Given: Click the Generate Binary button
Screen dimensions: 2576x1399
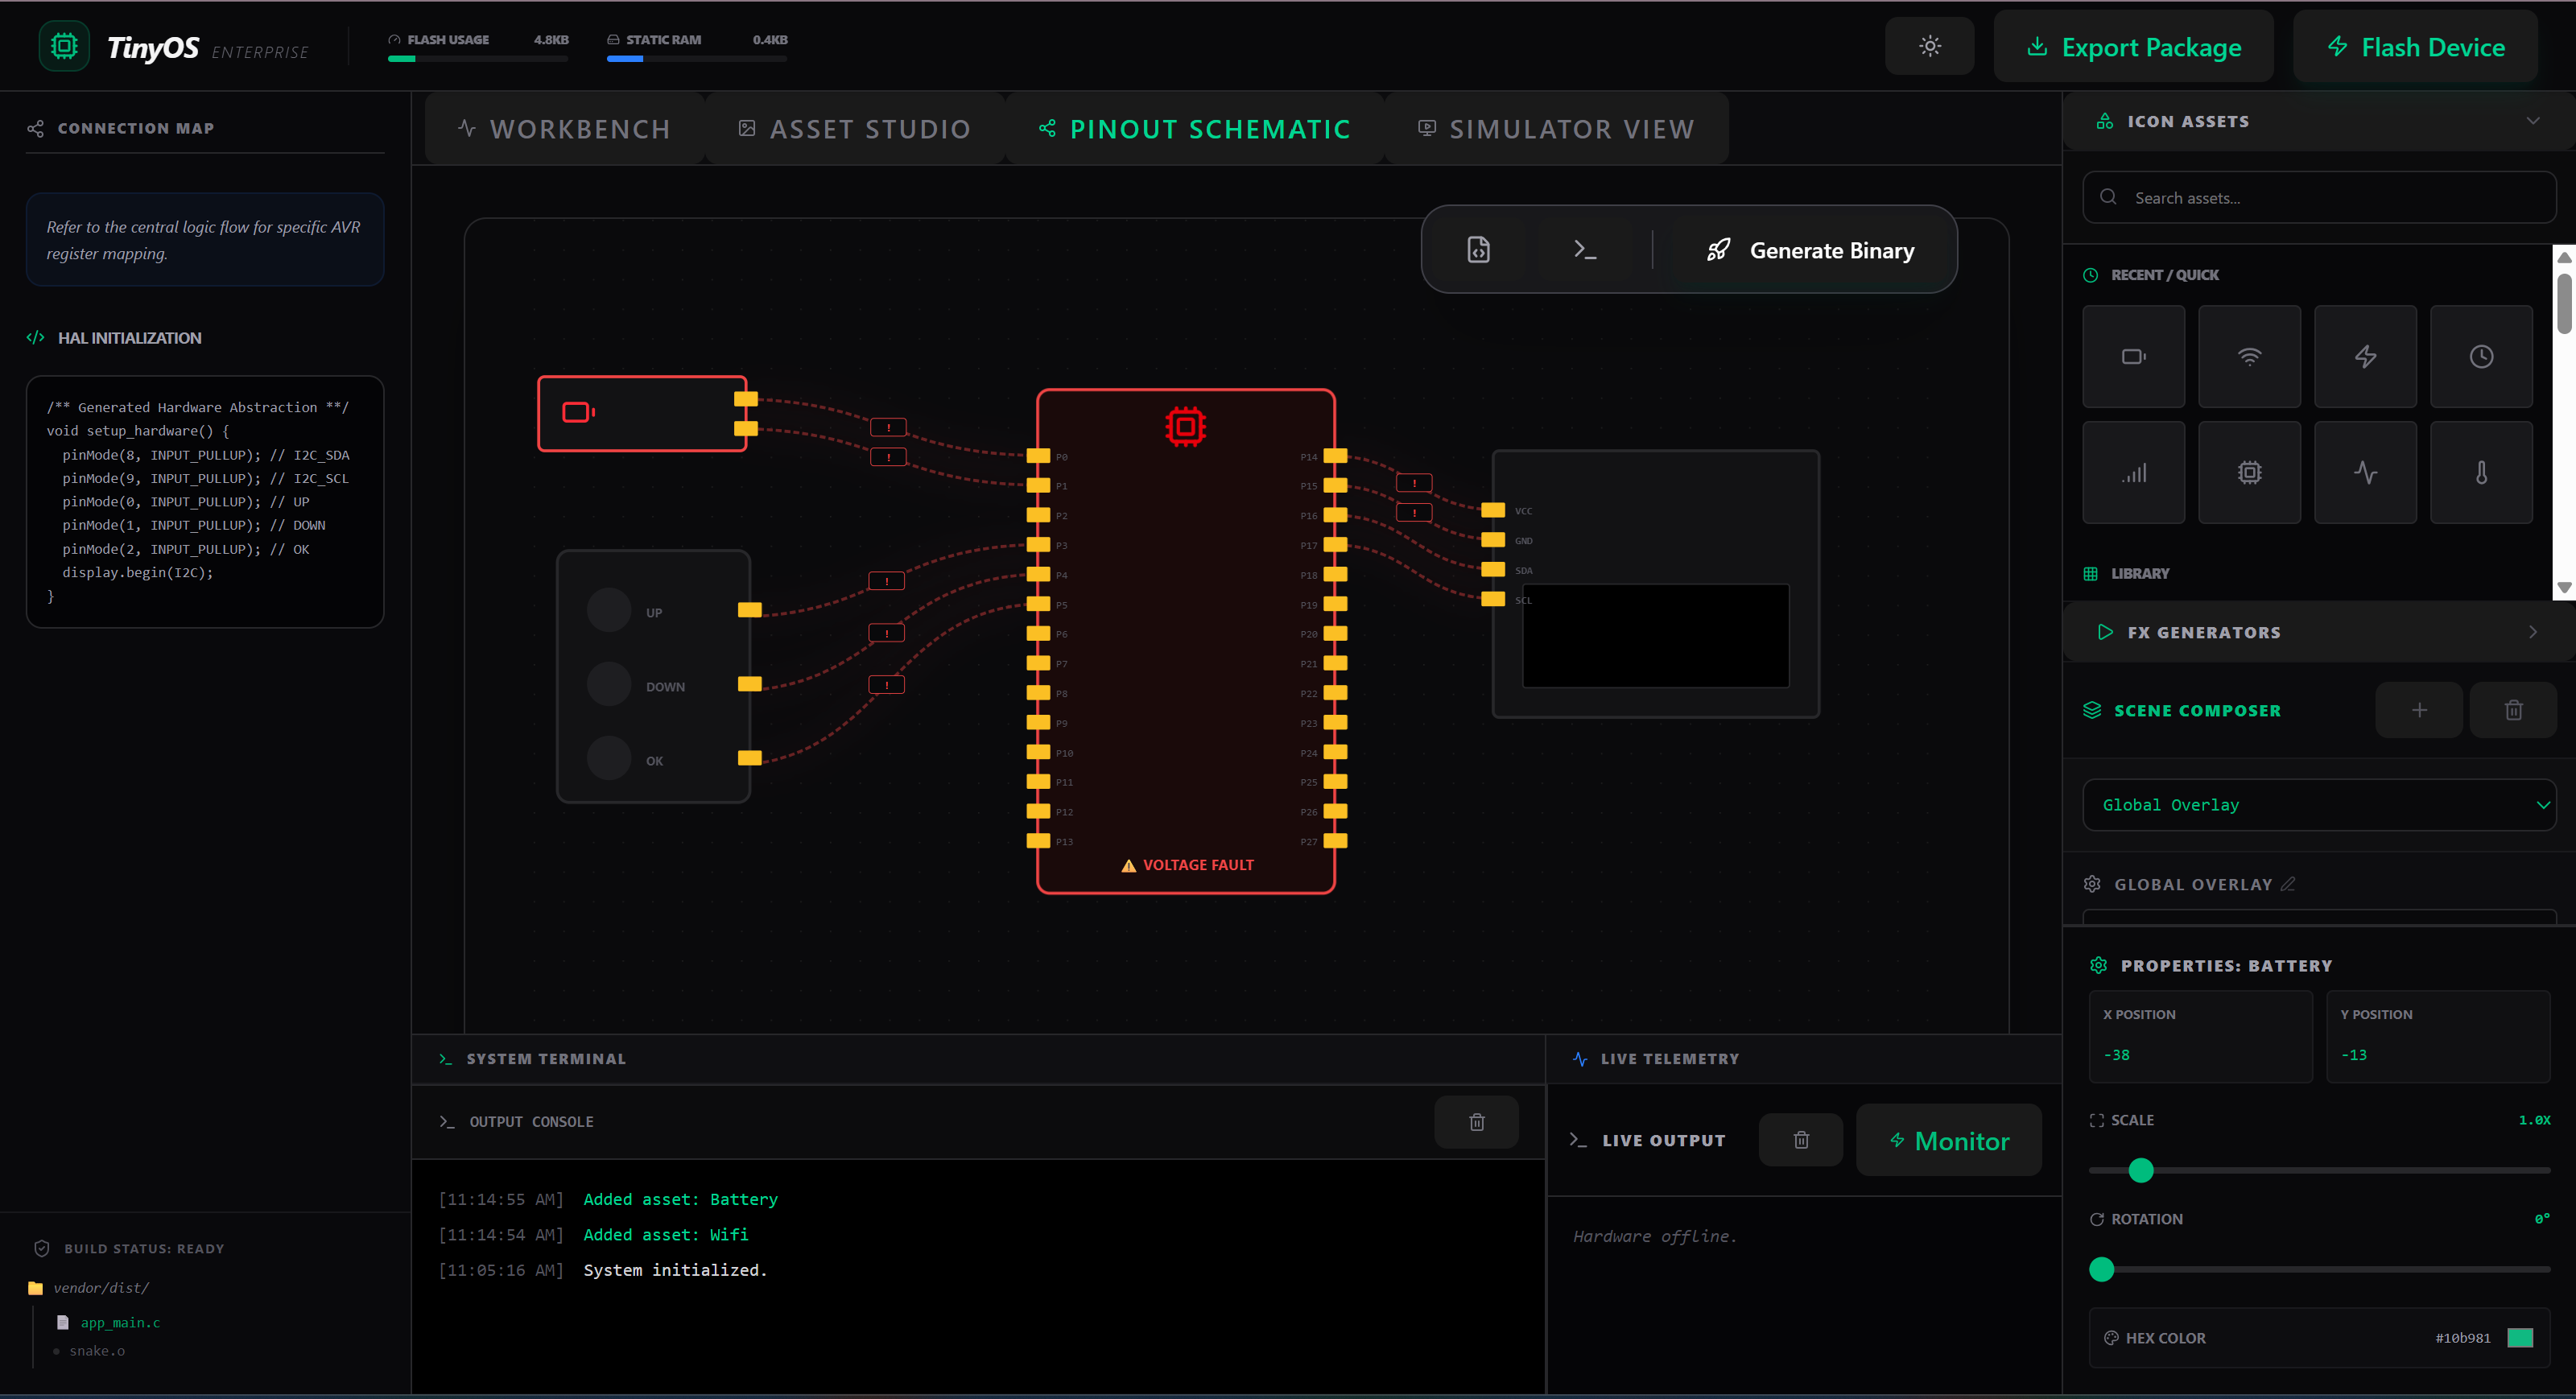Looking at the screenshot, I should pos(1810,250).
